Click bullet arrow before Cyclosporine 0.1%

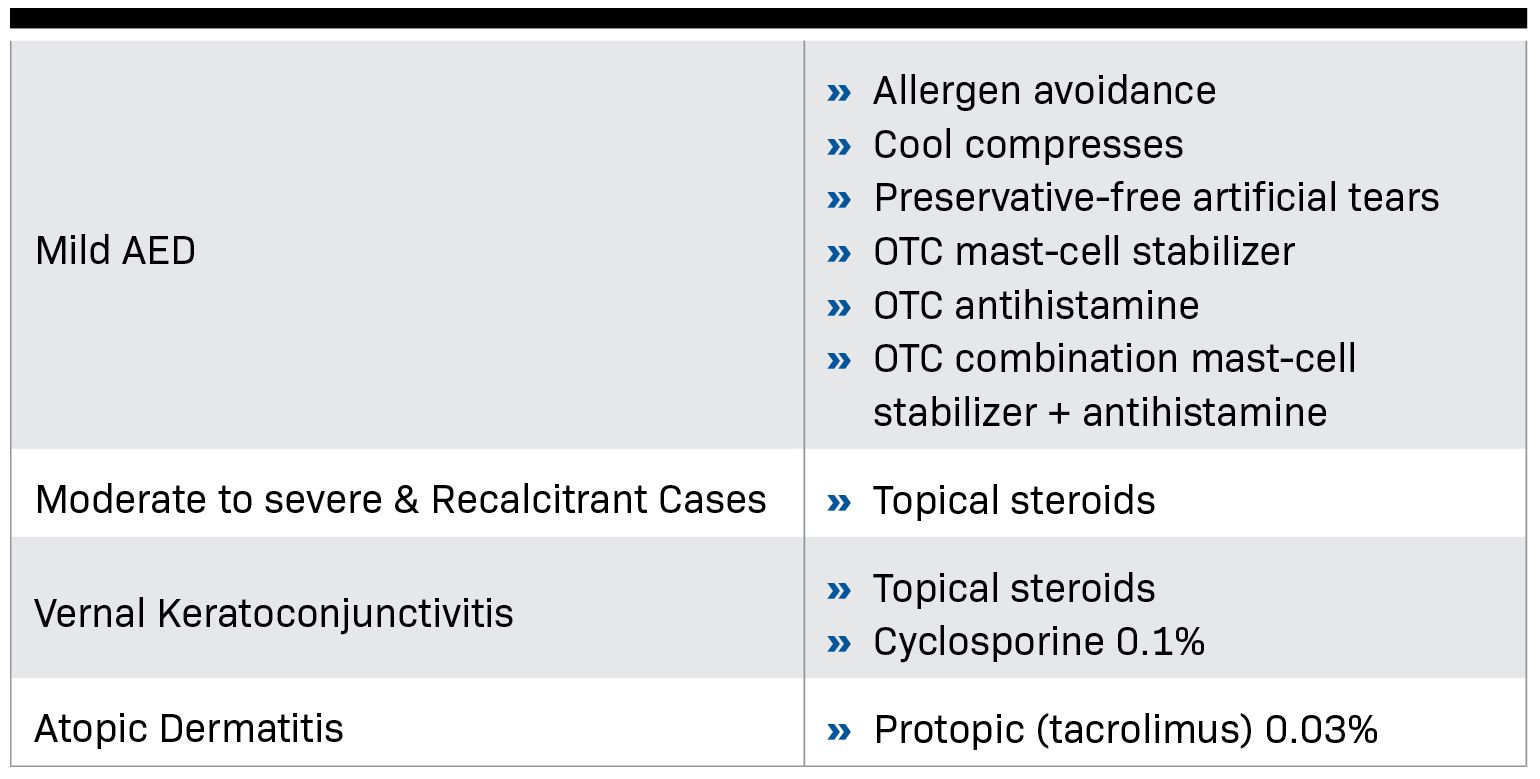[x=839, y=644]
